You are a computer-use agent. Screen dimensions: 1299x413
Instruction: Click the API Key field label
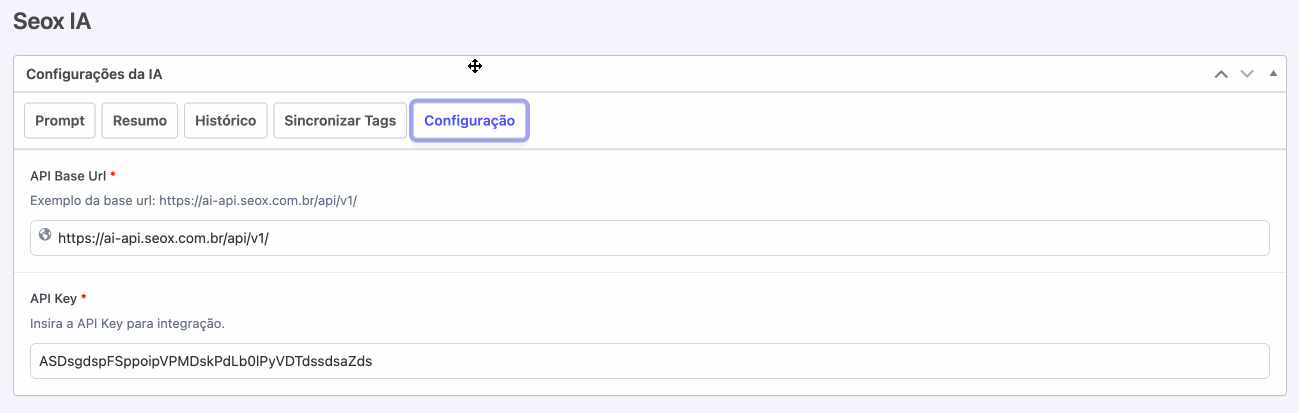tap(54, 298)
